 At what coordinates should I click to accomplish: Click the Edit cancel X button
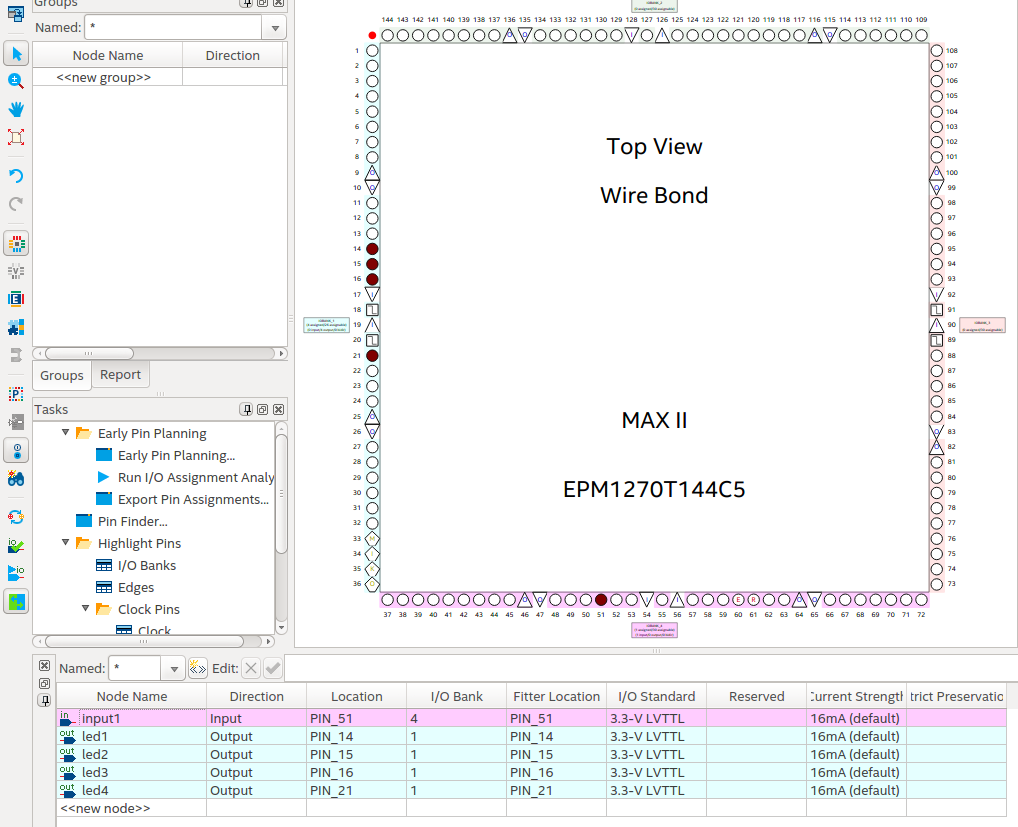(251, 668)
